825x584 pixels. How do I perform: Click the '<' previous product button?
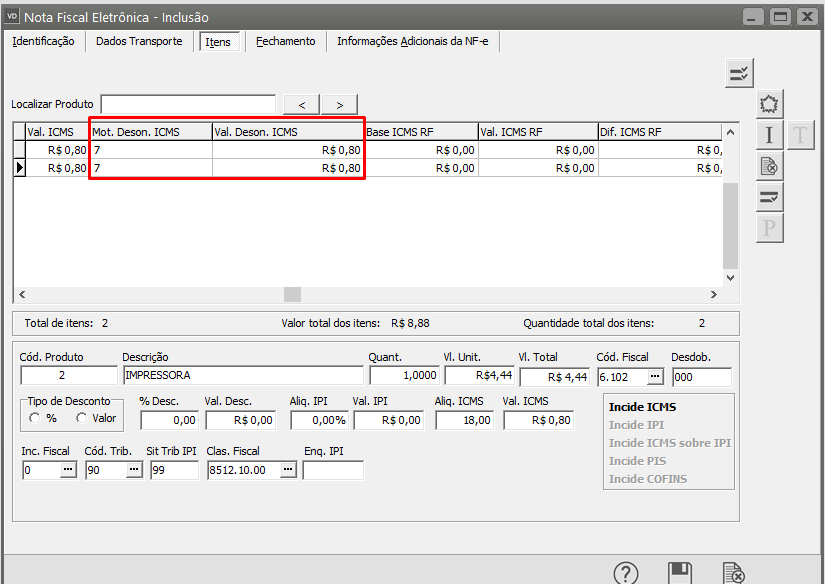[301, 105]
